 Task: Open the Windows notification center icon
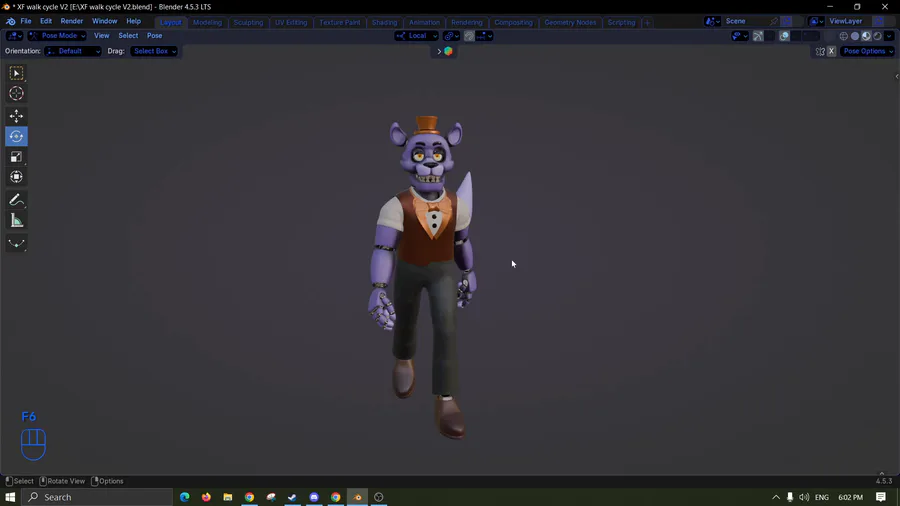(881, 497)
